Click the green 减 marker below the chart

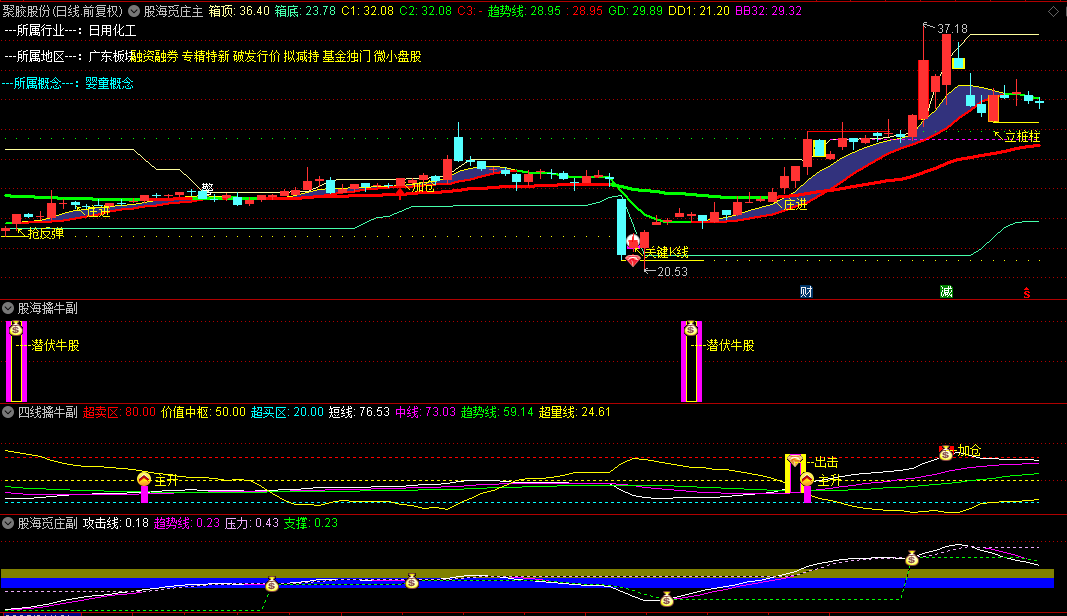click(945, 292)
